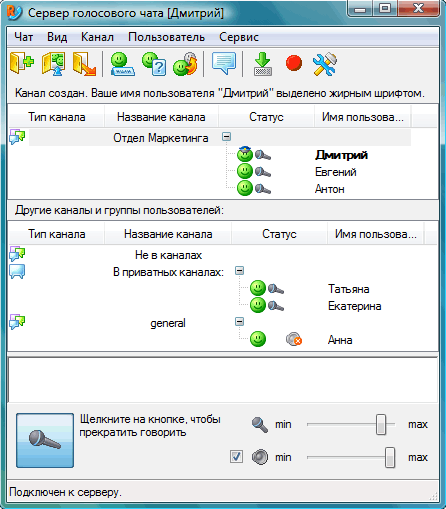
Task: Click the Название канала column header in top list
Action: tap(161, 117)
